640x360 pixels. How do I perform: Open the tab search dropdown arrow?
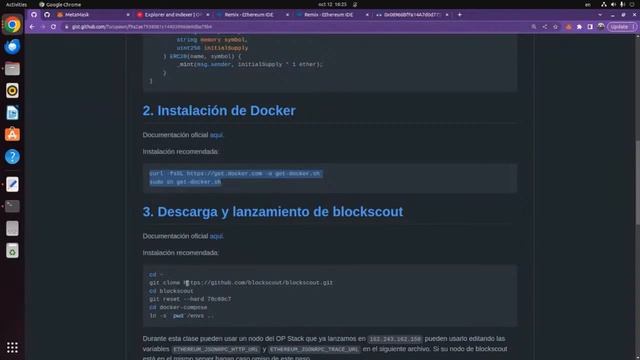point(600,15)
